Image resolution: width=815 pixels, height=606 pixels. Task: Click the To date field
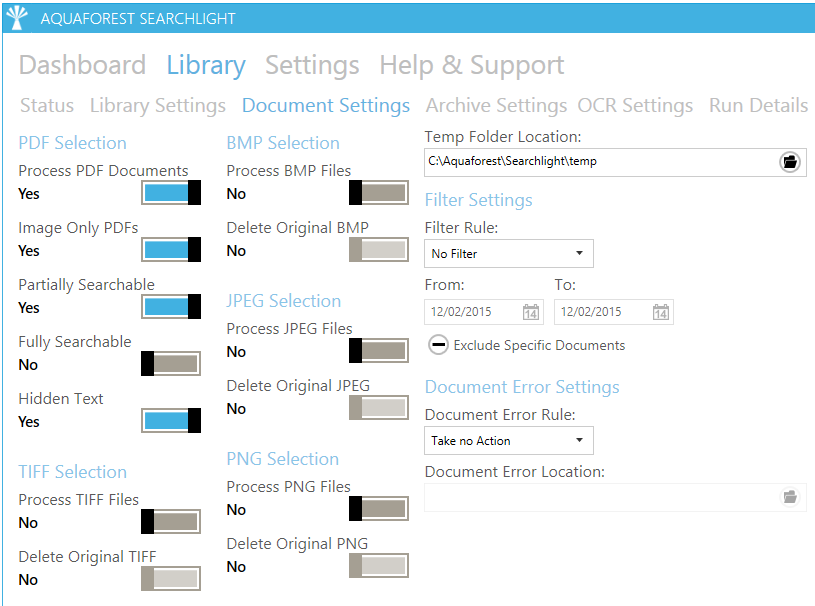614,312
